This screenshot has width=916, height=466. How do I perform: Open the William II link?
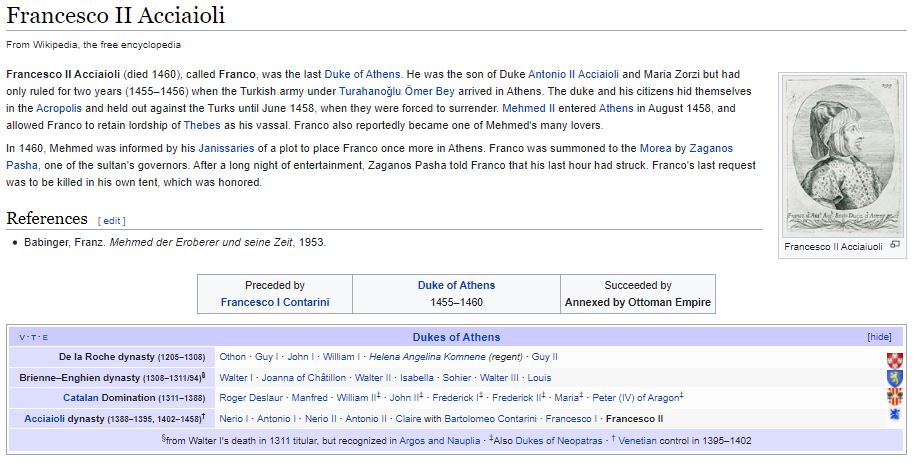click(356, 398)
